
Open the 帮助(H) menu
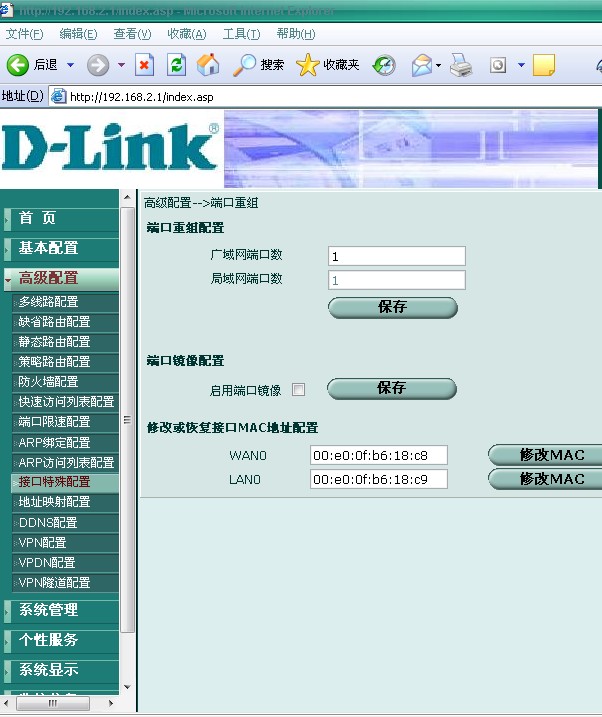coord(295,34)
